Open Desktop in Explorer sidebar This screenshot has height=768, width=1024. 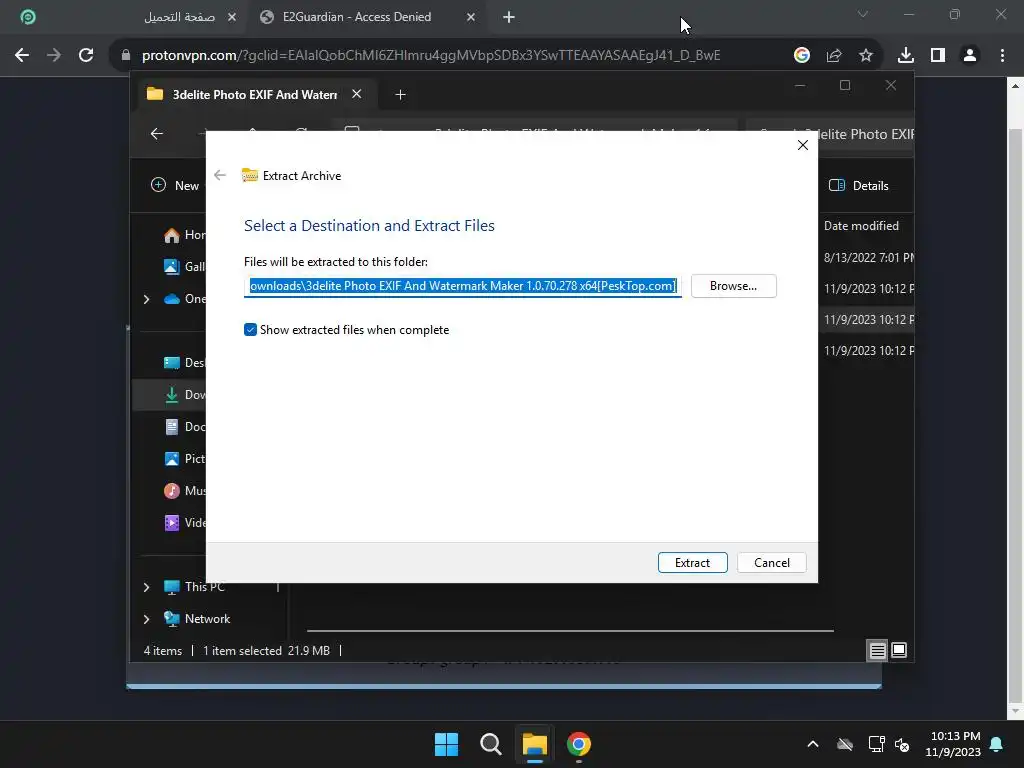click(x=185, y=362)
